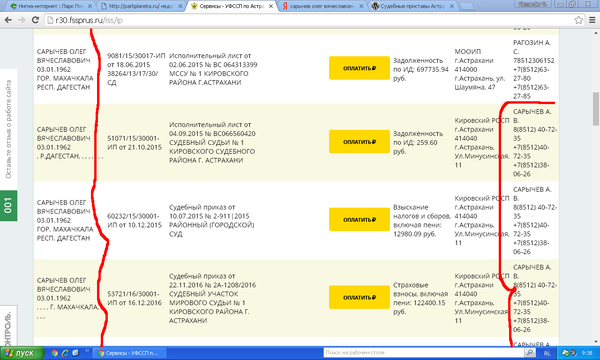Open the Chrome hamburger menu
This screenshot has width=600, height=360.
click(592, 20)
